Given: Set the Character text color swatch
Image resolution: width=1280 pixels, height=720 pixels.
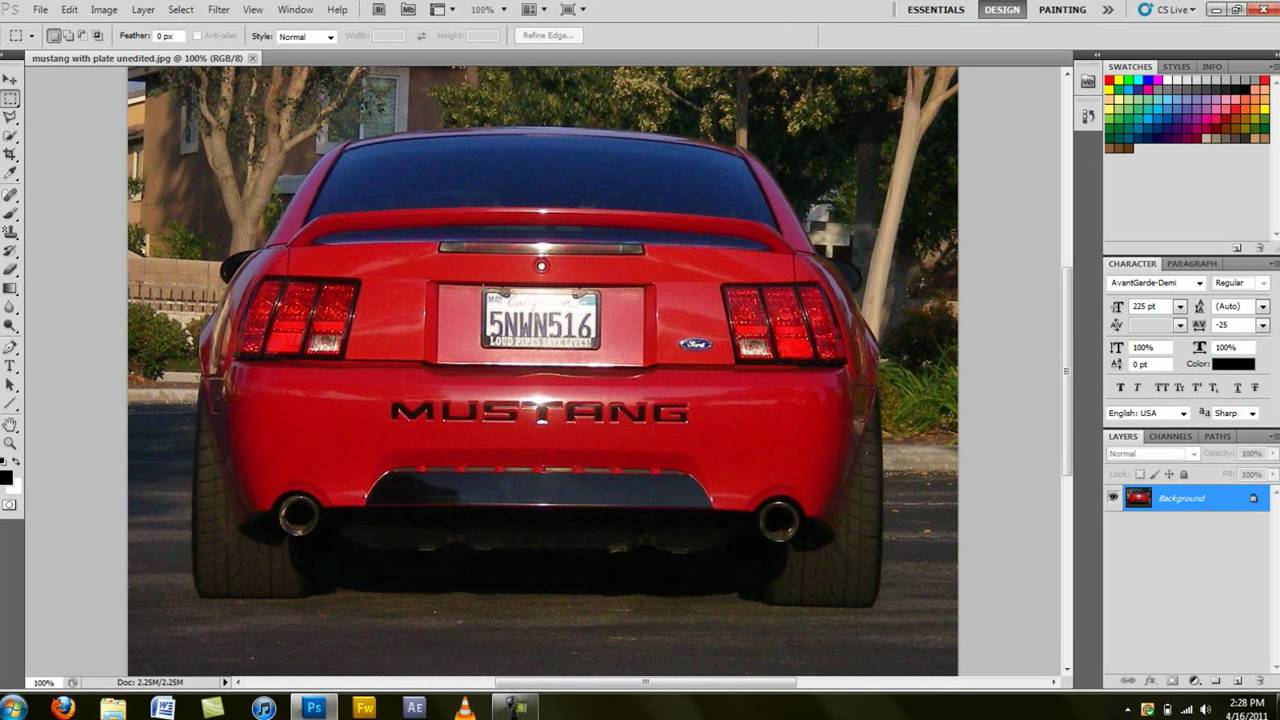Looking at the screenshot, I should [x=1233, y=364].
